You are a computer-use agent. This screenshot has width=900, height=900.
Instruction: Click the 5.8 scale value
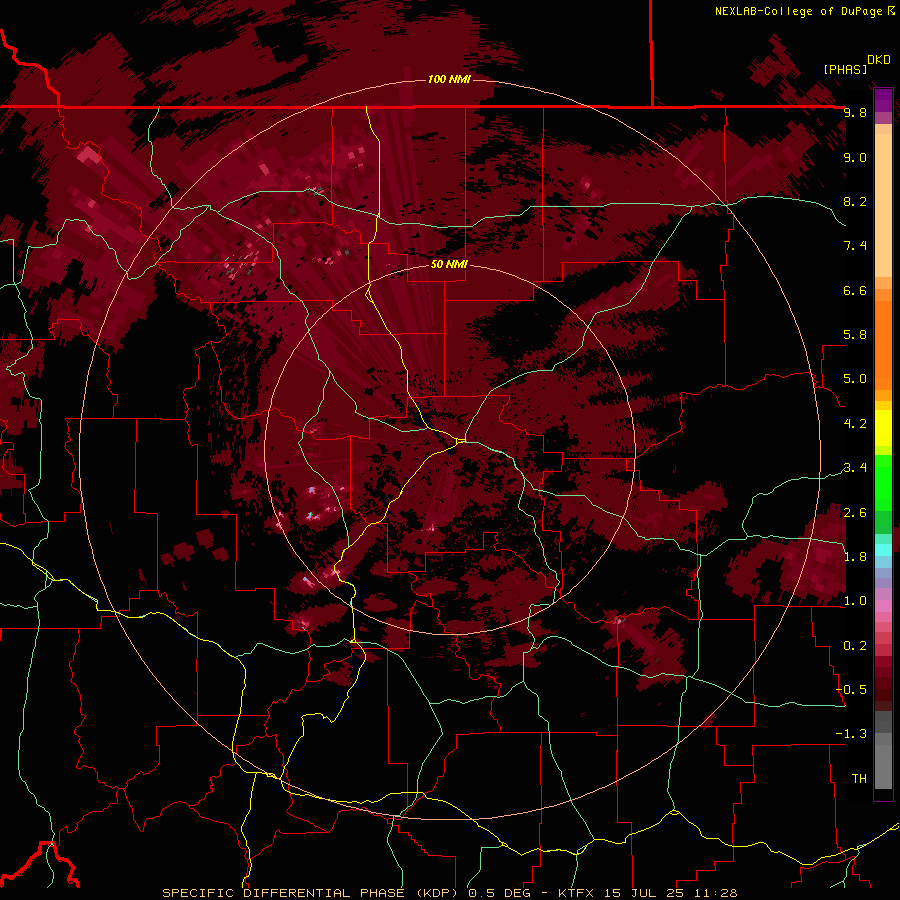click(x=855, y=335)
